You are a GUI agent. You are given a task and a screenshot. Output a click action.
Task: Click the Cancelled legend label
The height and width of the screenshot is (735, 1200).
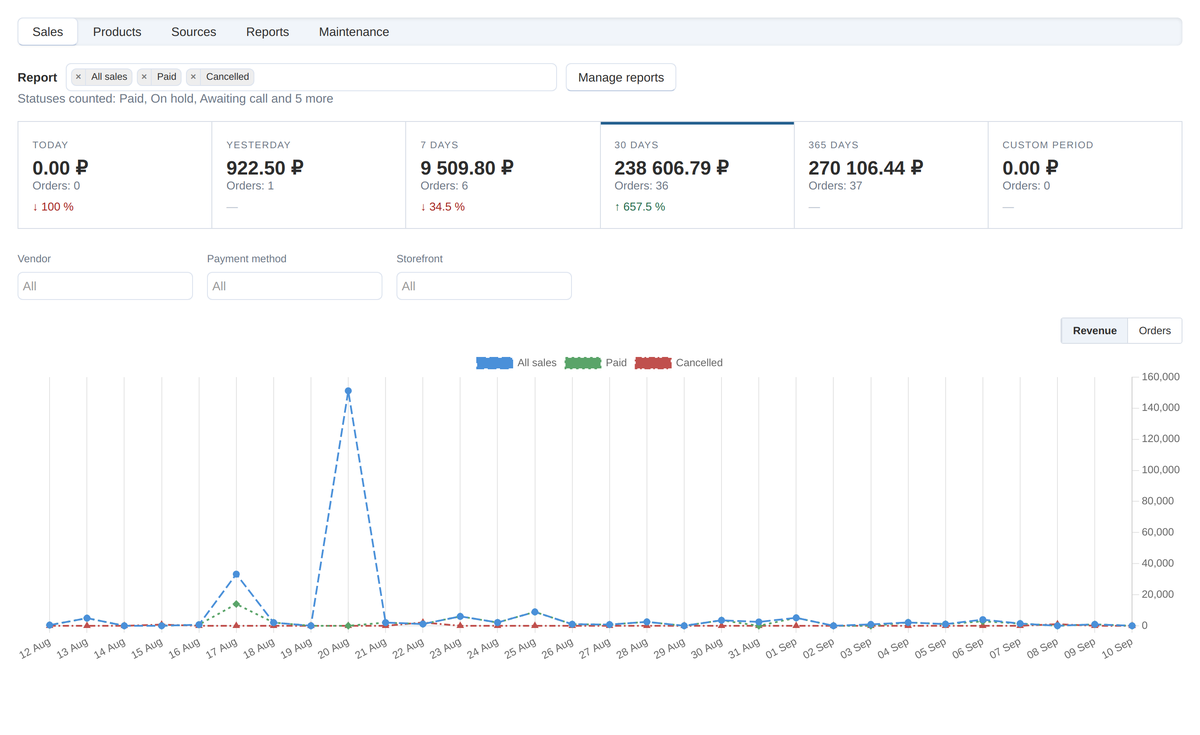coord(699,363)
